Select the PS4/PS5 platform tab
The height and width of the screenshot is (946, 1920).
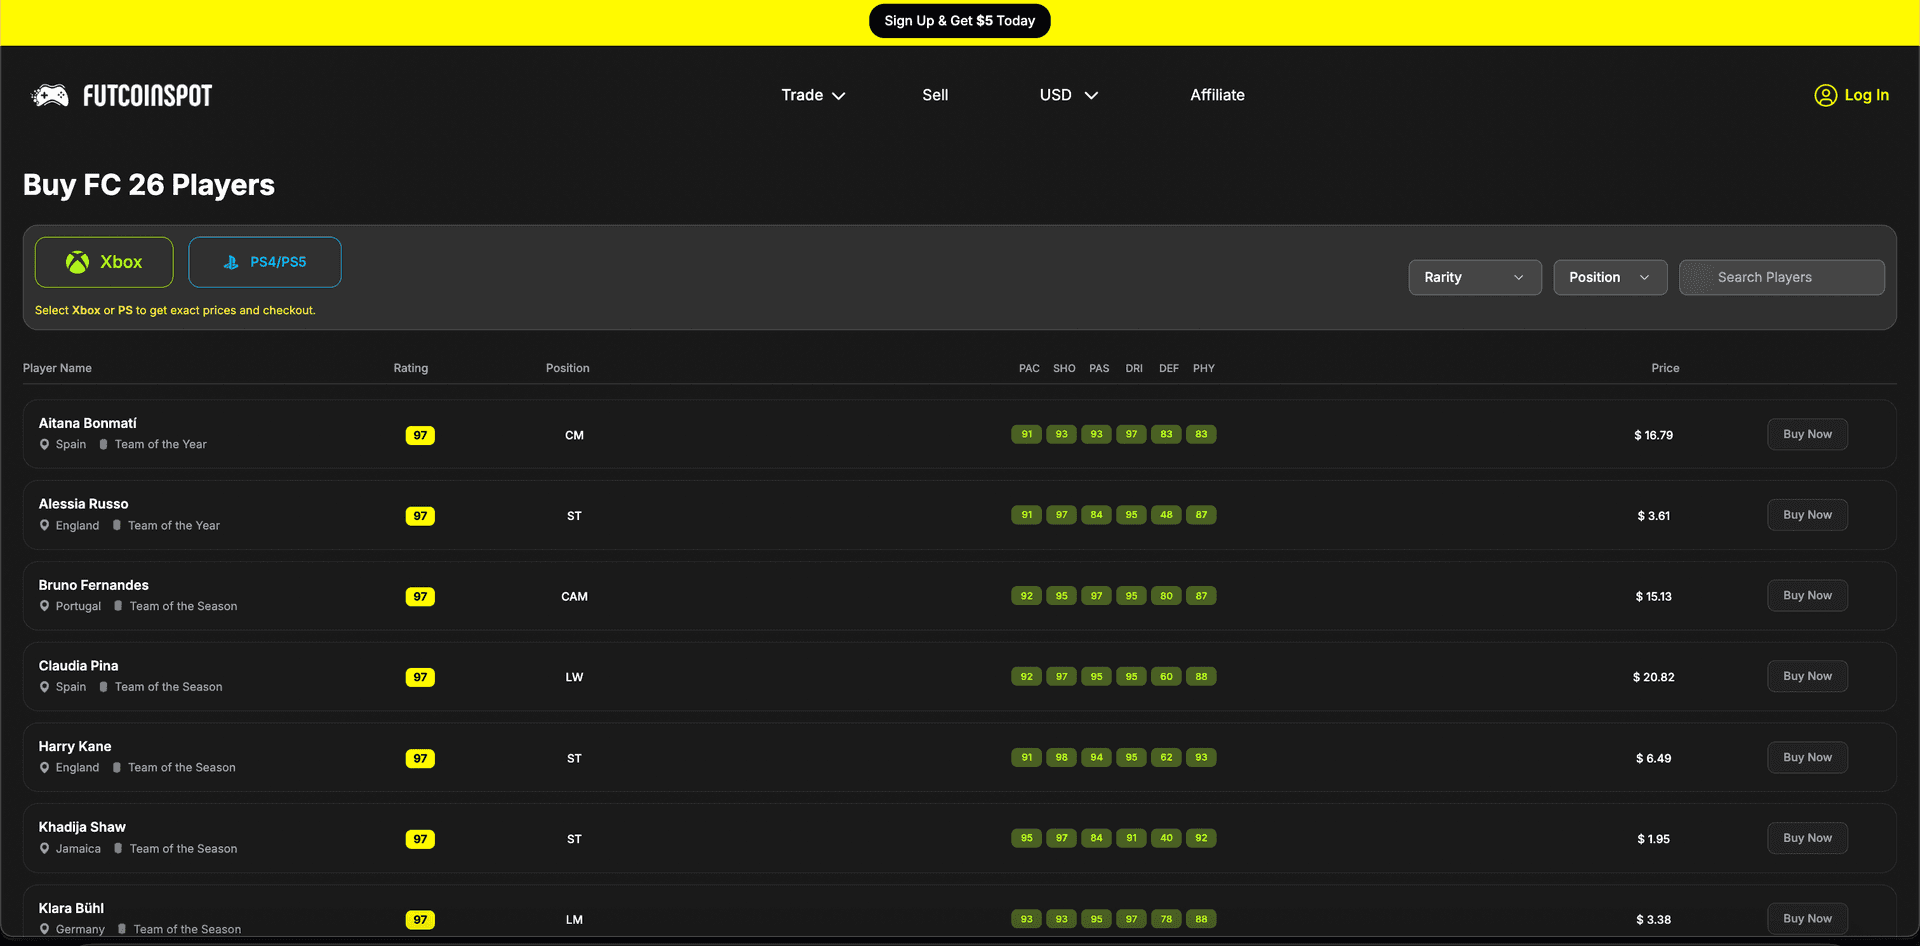tap(265, 262)
